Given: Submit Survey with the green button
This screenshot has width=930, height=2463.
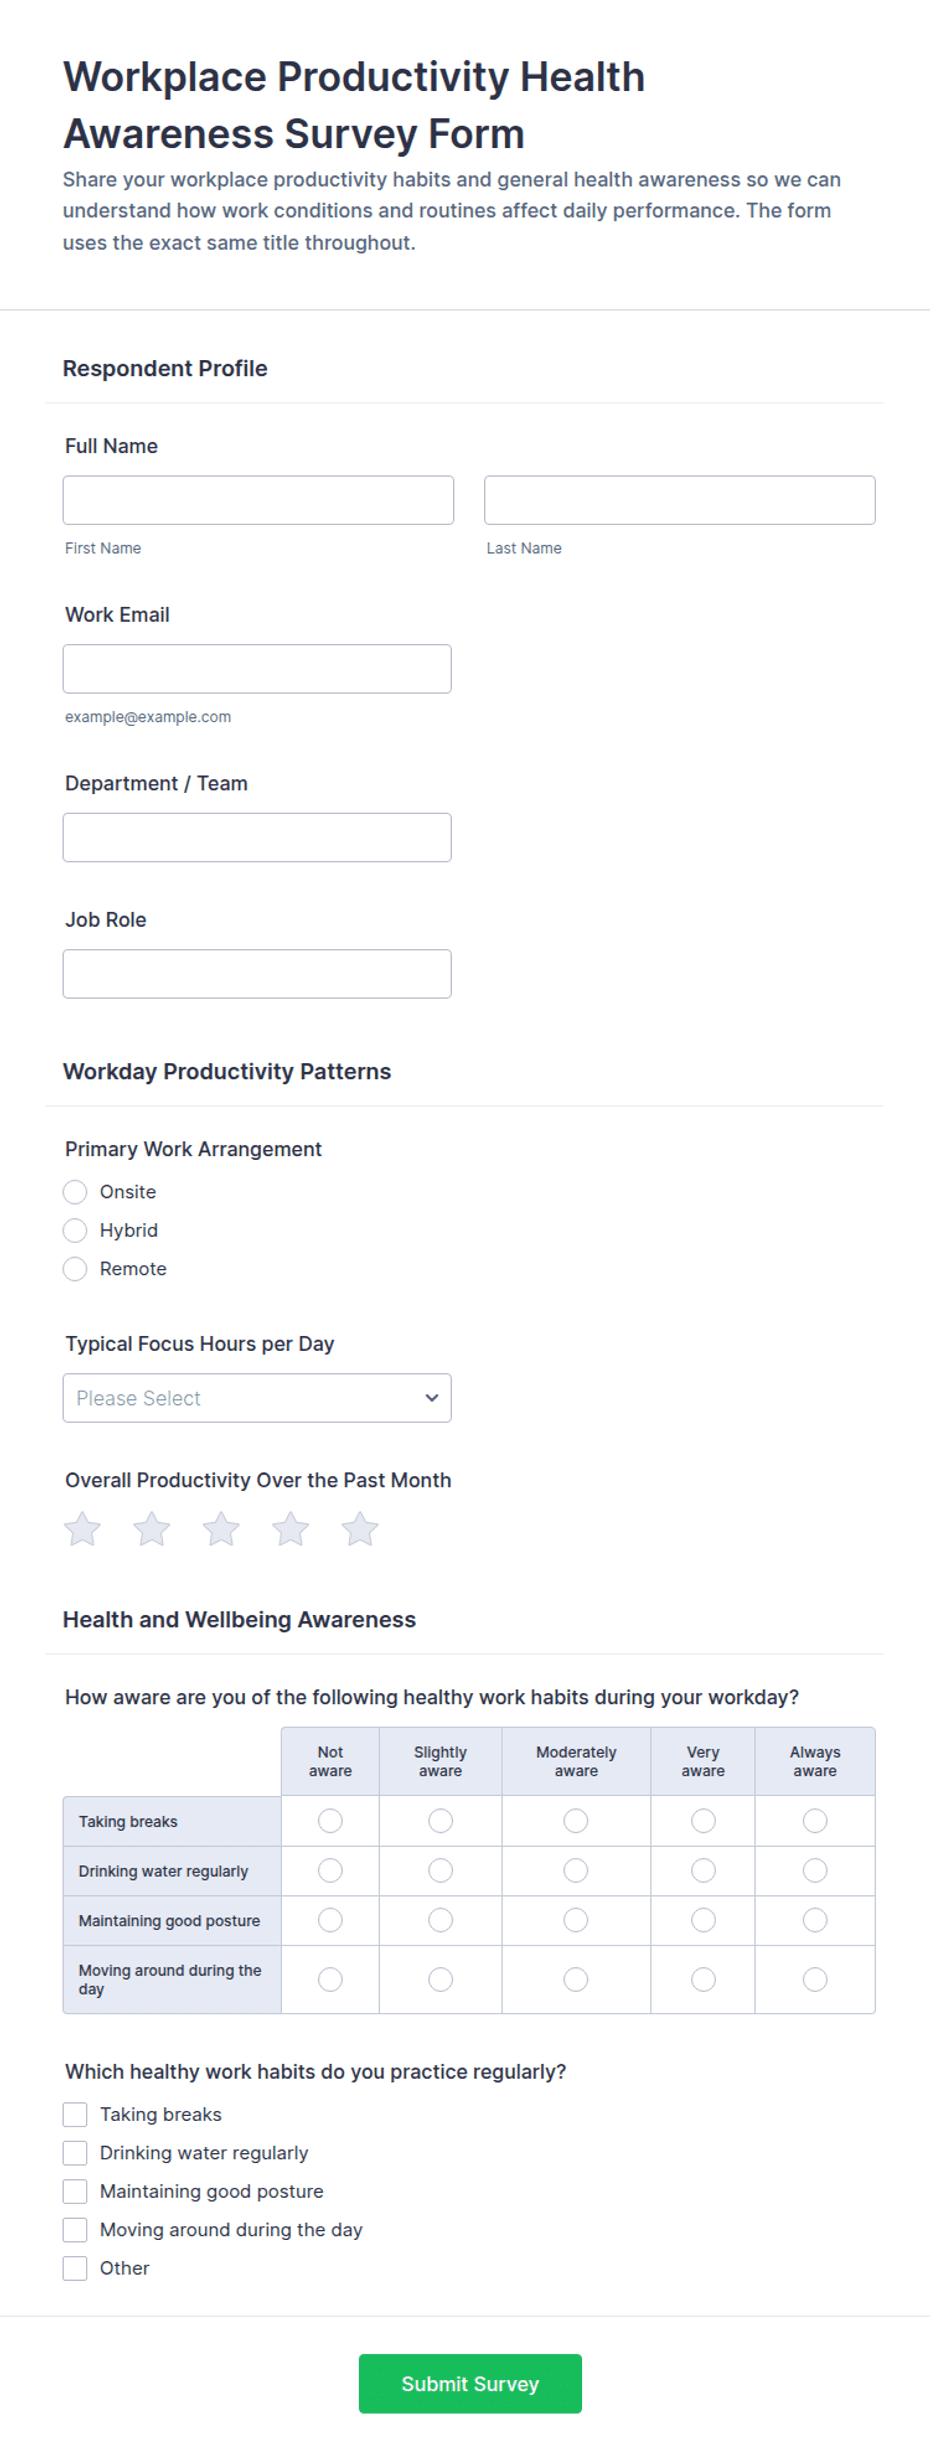Looking at the screenshot, I should [470, 2383].
